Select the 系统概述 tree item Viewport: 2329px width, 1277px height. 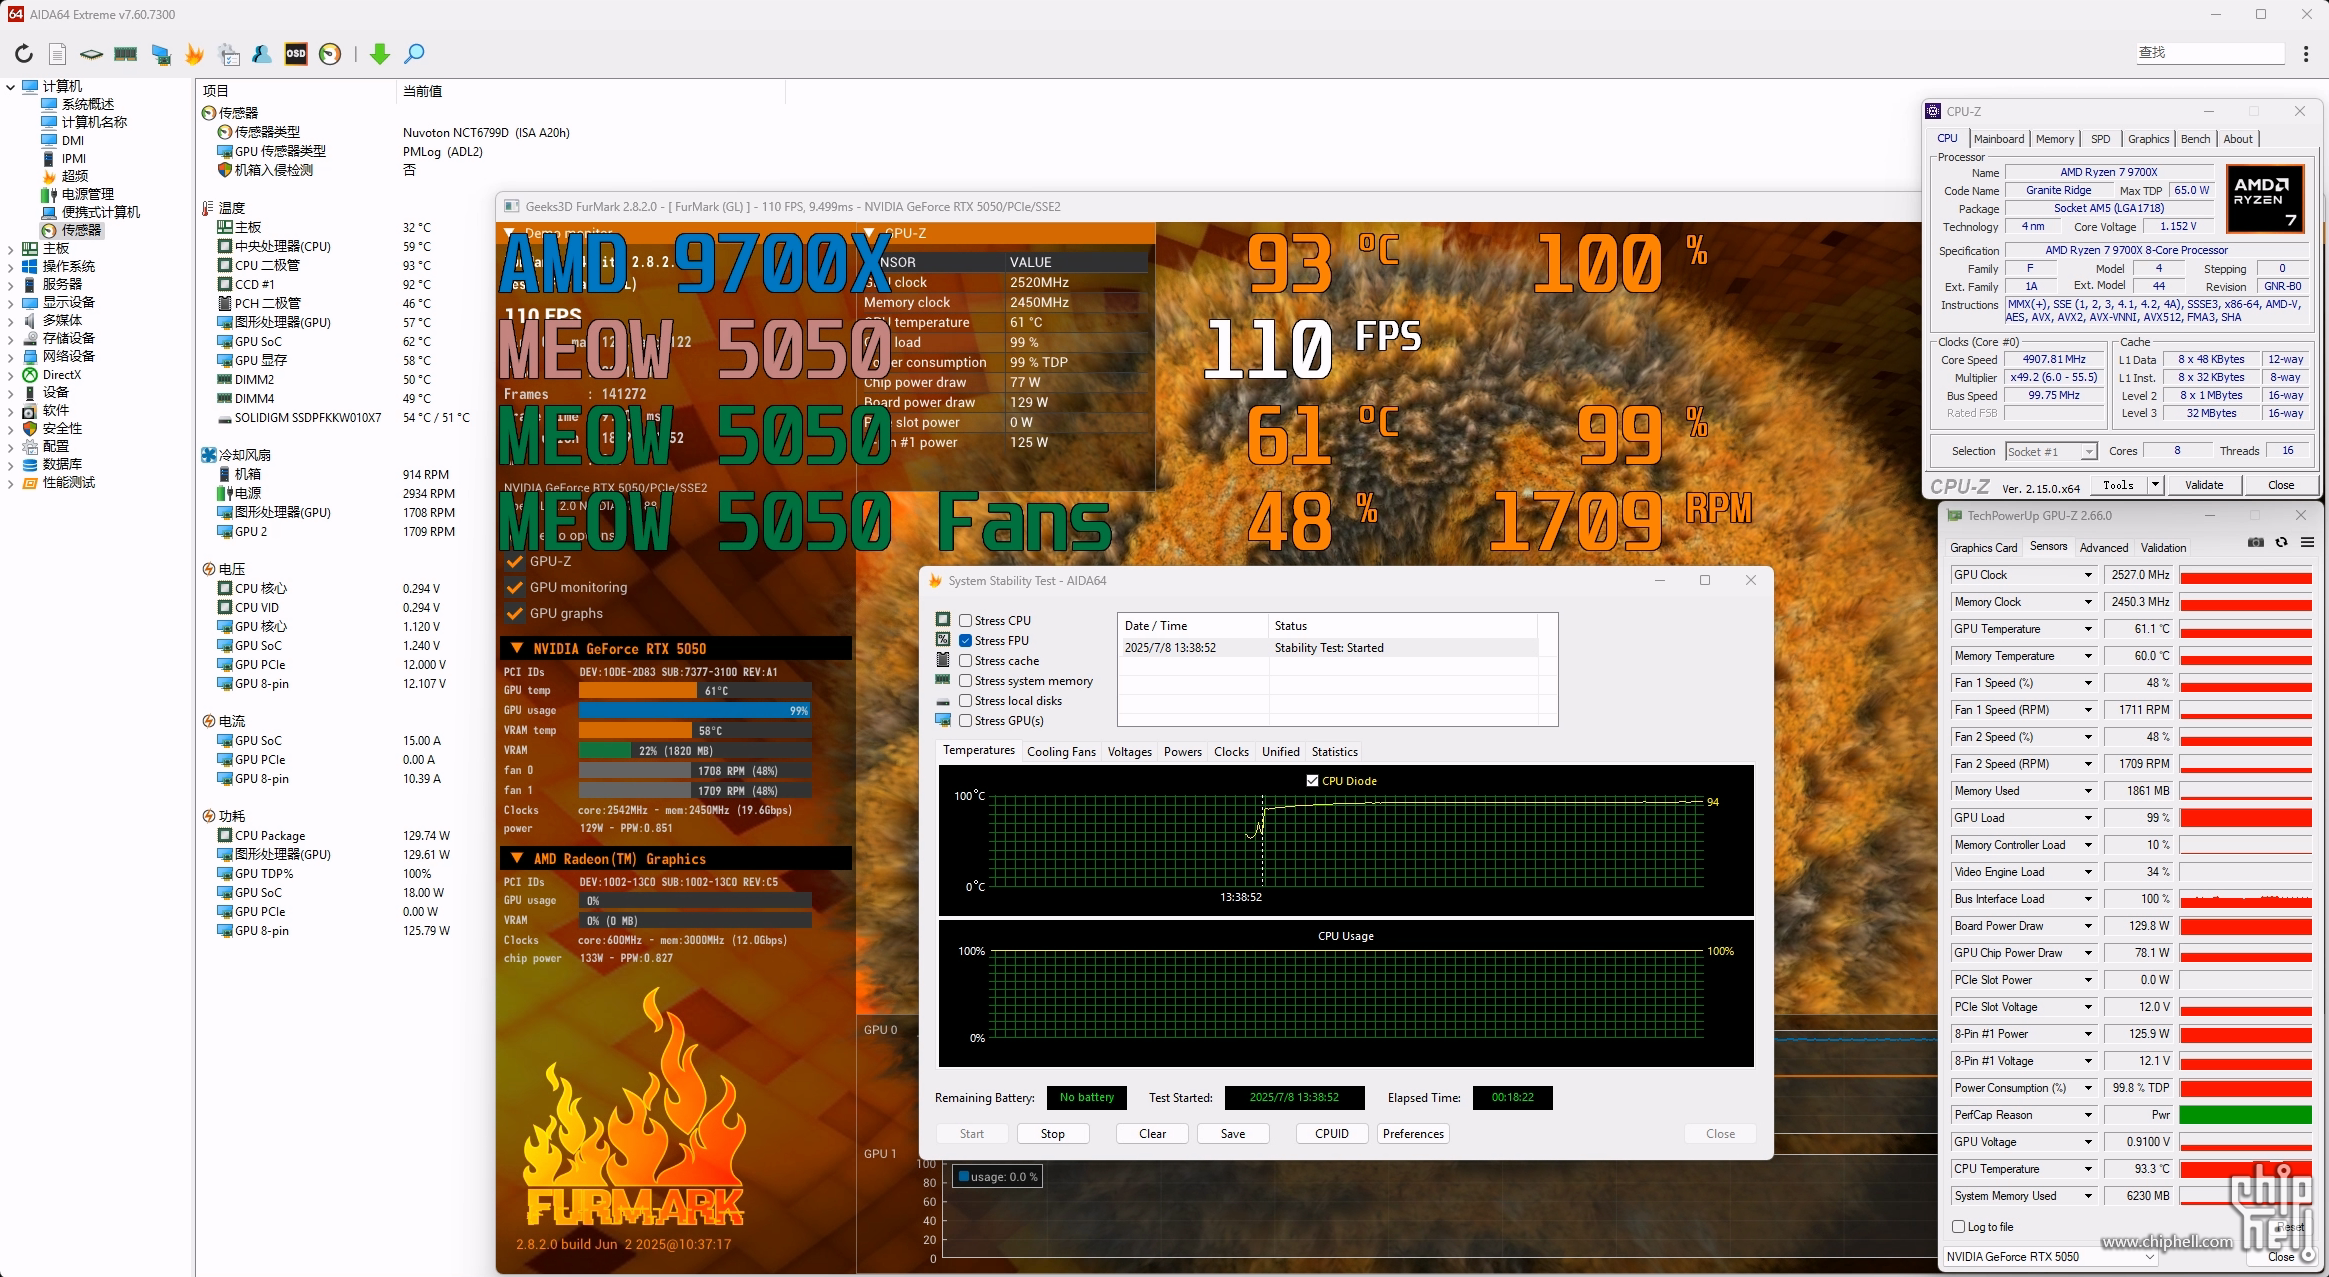[x=88, y=104]
